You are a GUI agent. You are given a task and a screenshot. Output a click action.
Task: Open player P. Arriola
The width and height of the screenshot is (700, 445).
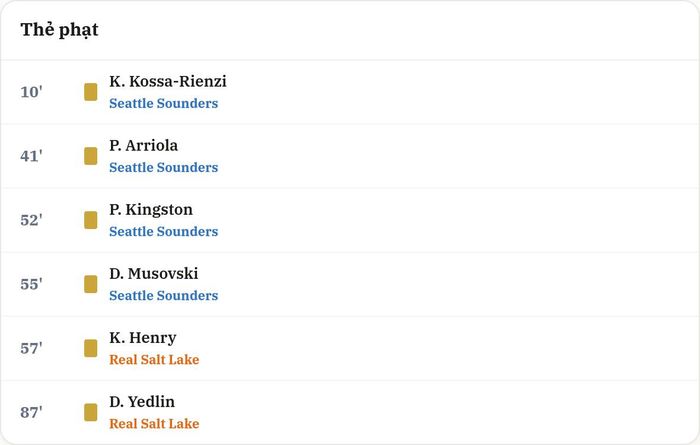coord(143,146)
